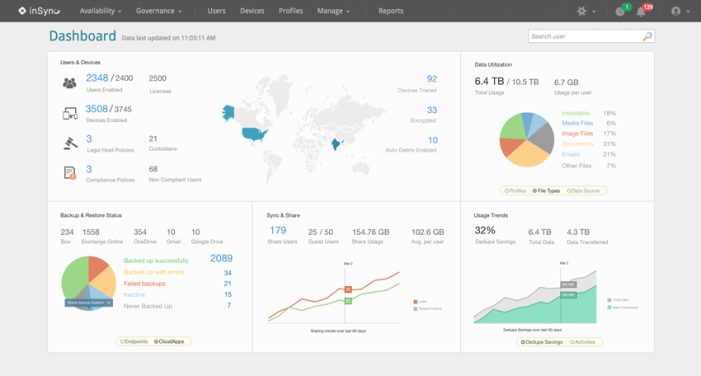
Task: Click the Compliance Policies document icon
Action: pos(70,173)
